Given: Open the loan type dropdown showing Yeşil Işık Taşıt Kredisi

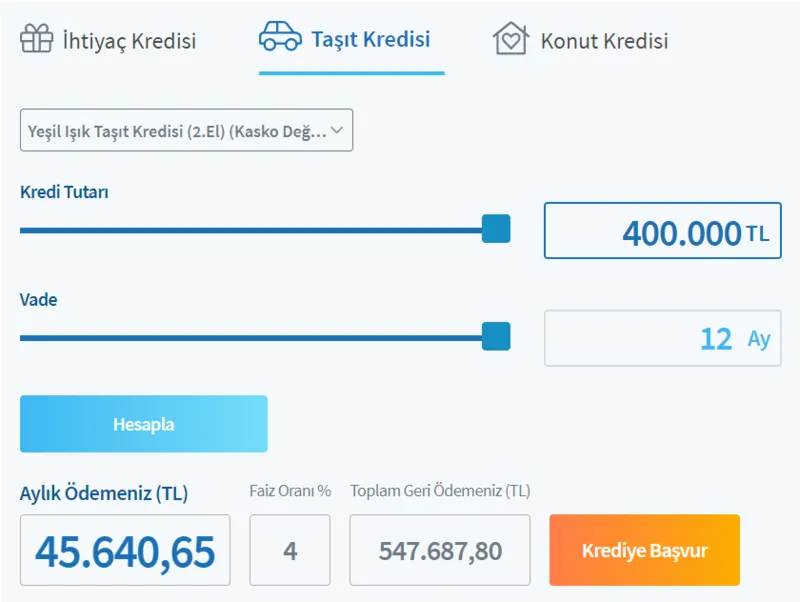Looking at the screenshot, I should (x=186, y=130).
